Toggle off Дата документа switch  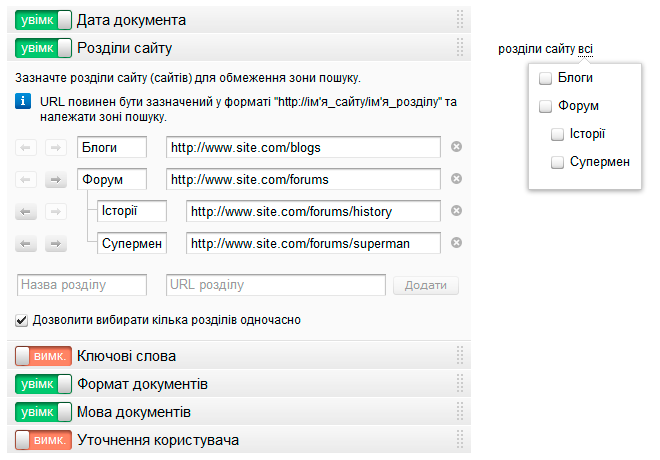(x=44, y=19)
